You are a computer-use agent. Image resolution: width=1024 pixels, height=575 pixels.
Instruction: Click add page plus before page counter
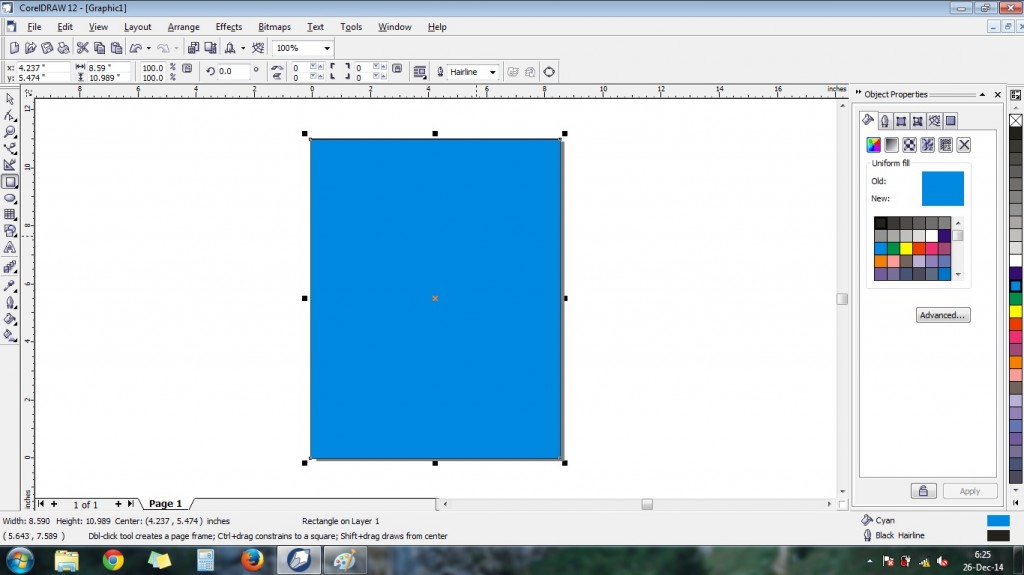pyautogui.click(x=54, y=504)
